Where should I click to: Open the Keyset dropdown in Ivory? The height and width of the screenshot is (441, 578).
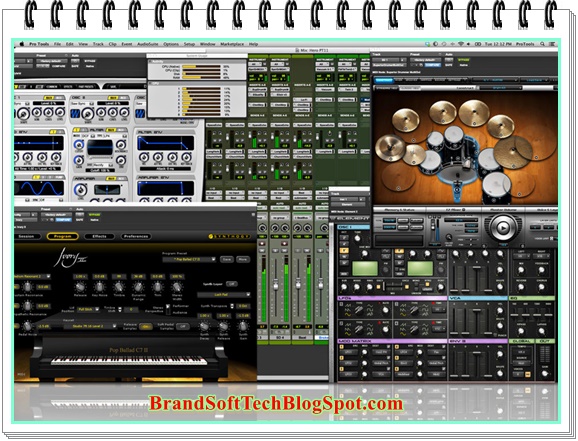click(89, 326)
